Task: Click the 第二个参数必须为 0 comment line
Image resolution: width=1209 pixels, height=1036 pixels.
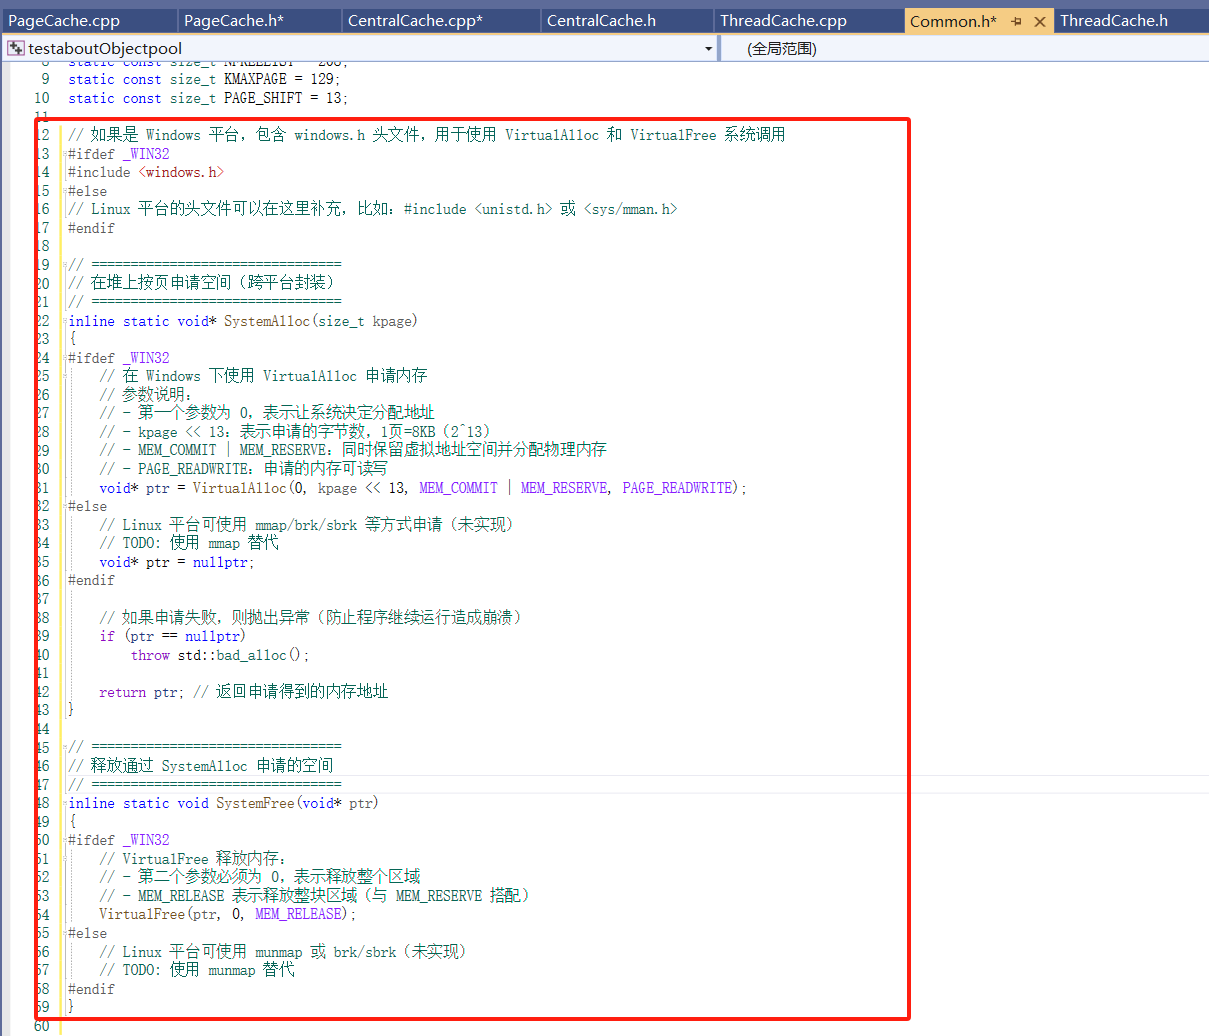Action: click(259, 877)
